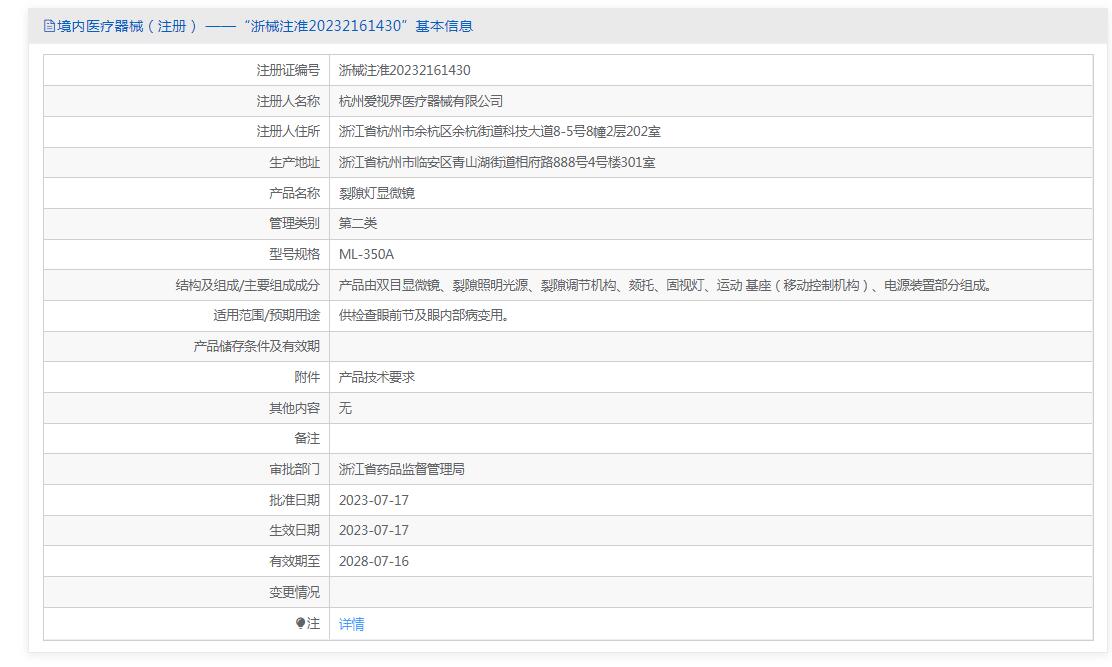Select attachment value 产品技术要求
Viewport: 1112px width, 667px height.
[x=377, y=377]
